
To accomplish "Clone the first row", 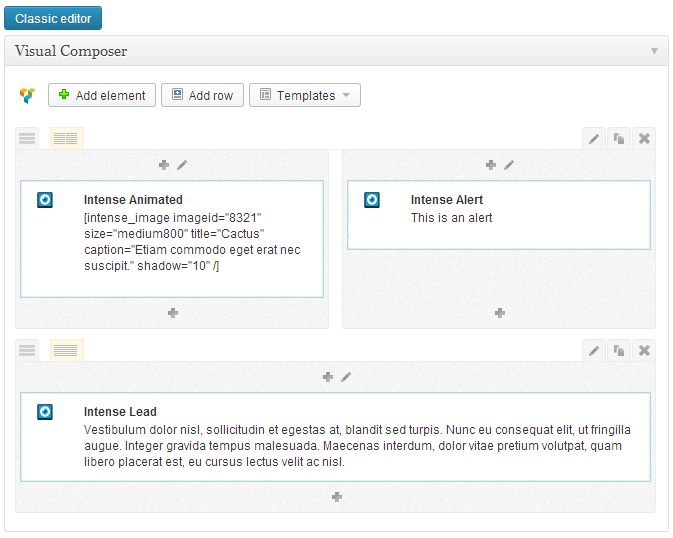I will point(619,139).
